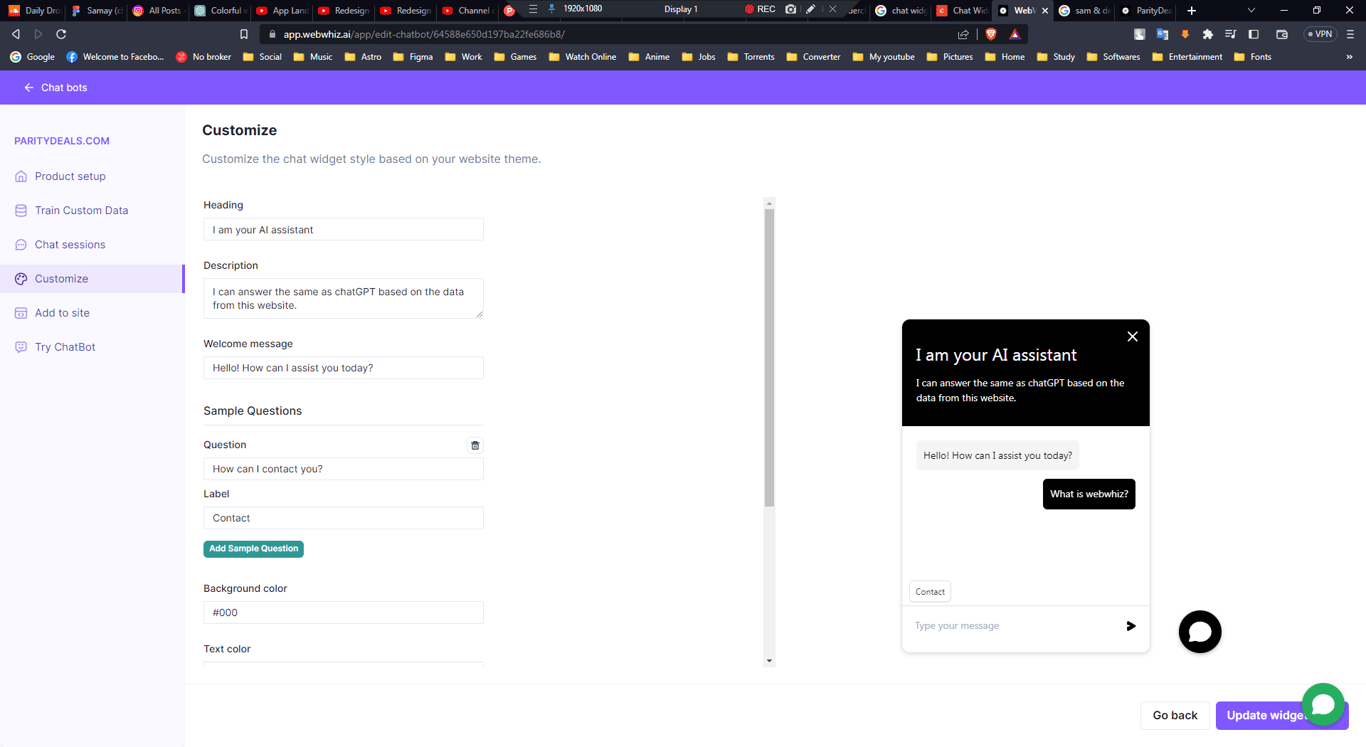Image resolution: width=1366 pixels, height=747 pixels.
Task: Open the black chat launcher bubble icon
Action: [1199, 631]
